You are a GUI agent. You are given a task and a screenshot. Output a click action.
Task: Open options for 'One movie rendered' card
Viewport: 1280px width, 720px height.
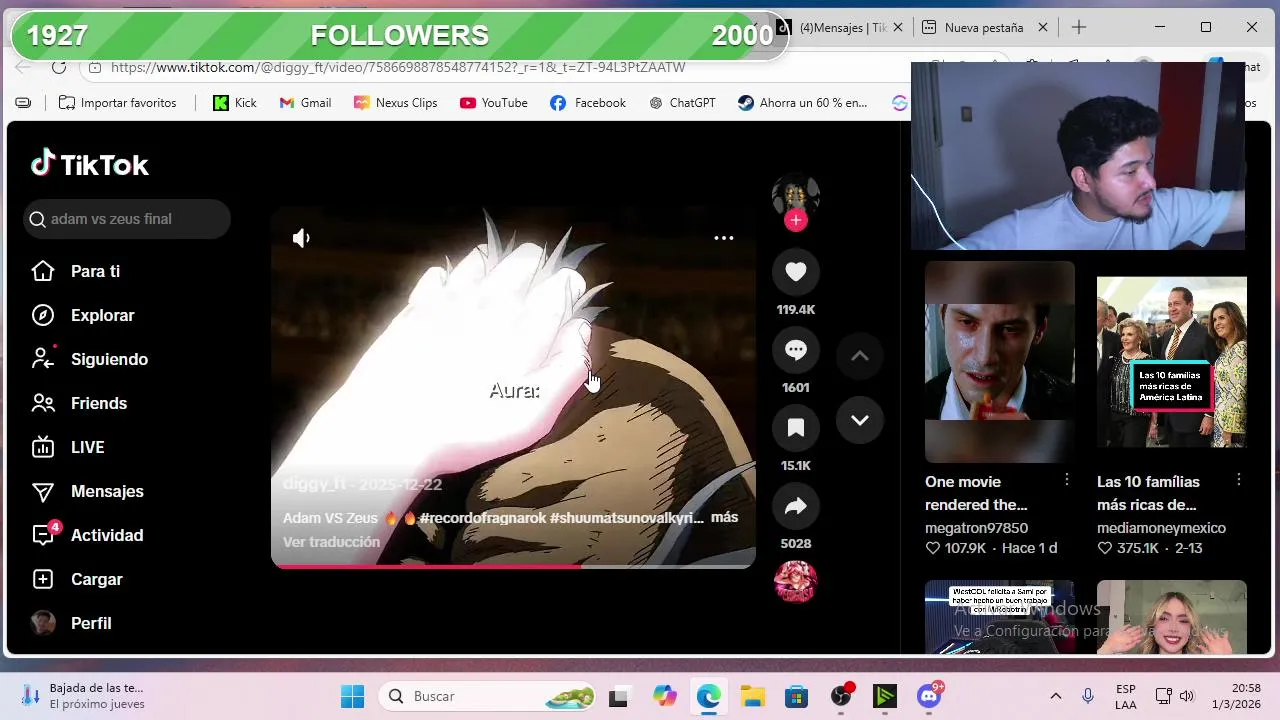pos(1067,480)
